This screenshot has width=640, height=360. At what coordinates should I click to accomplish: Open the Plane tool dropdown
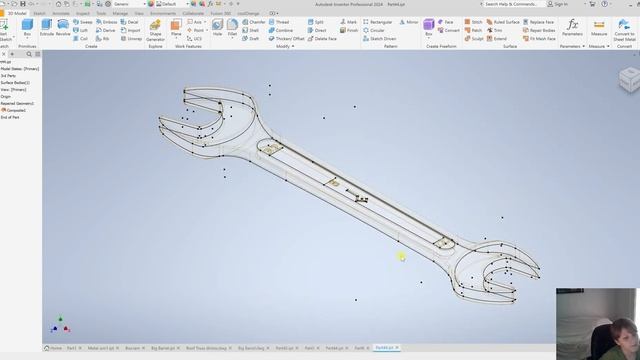176,38
